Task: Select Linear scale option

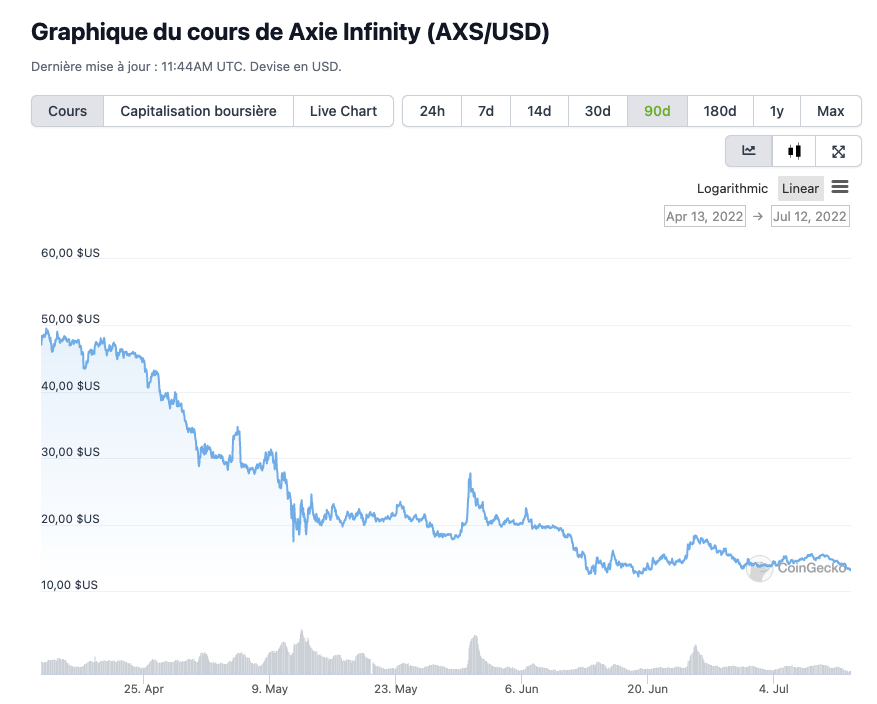Action: (x=800, y=188)
